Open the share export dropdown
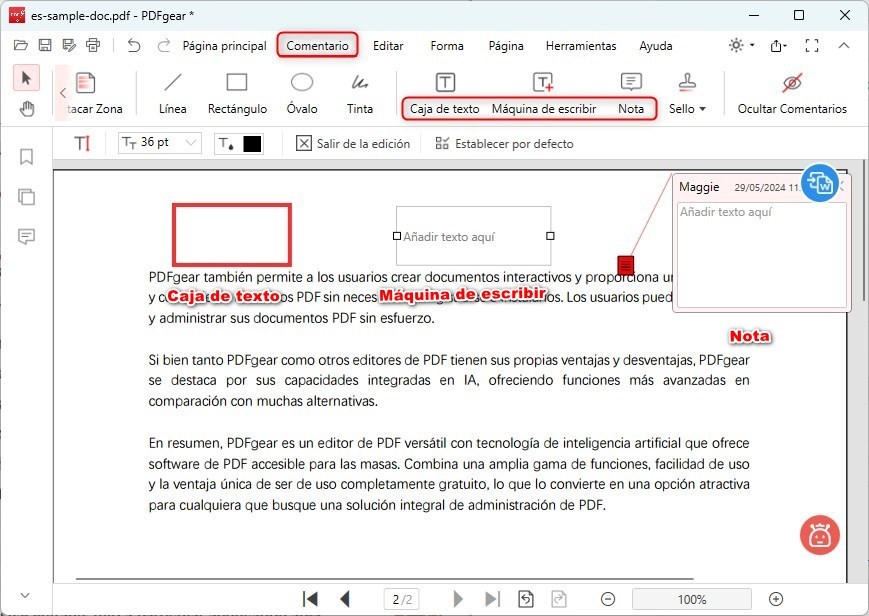Screen dimensions: 869x616 click(x=775, y=45)
